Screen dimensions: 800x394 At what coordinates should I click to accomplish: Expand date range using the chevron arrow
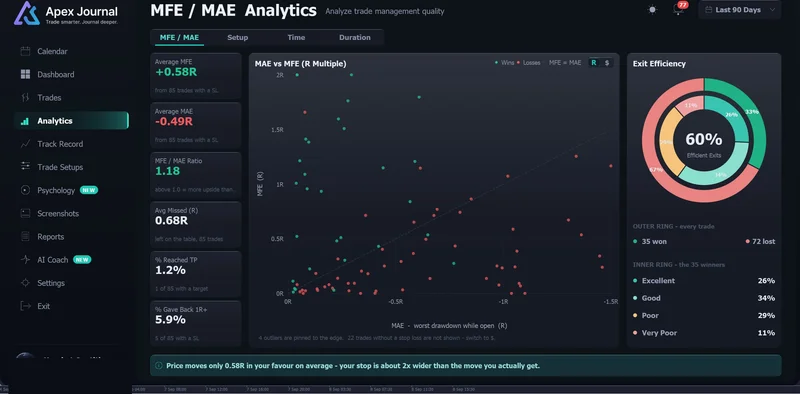[772, 10]
